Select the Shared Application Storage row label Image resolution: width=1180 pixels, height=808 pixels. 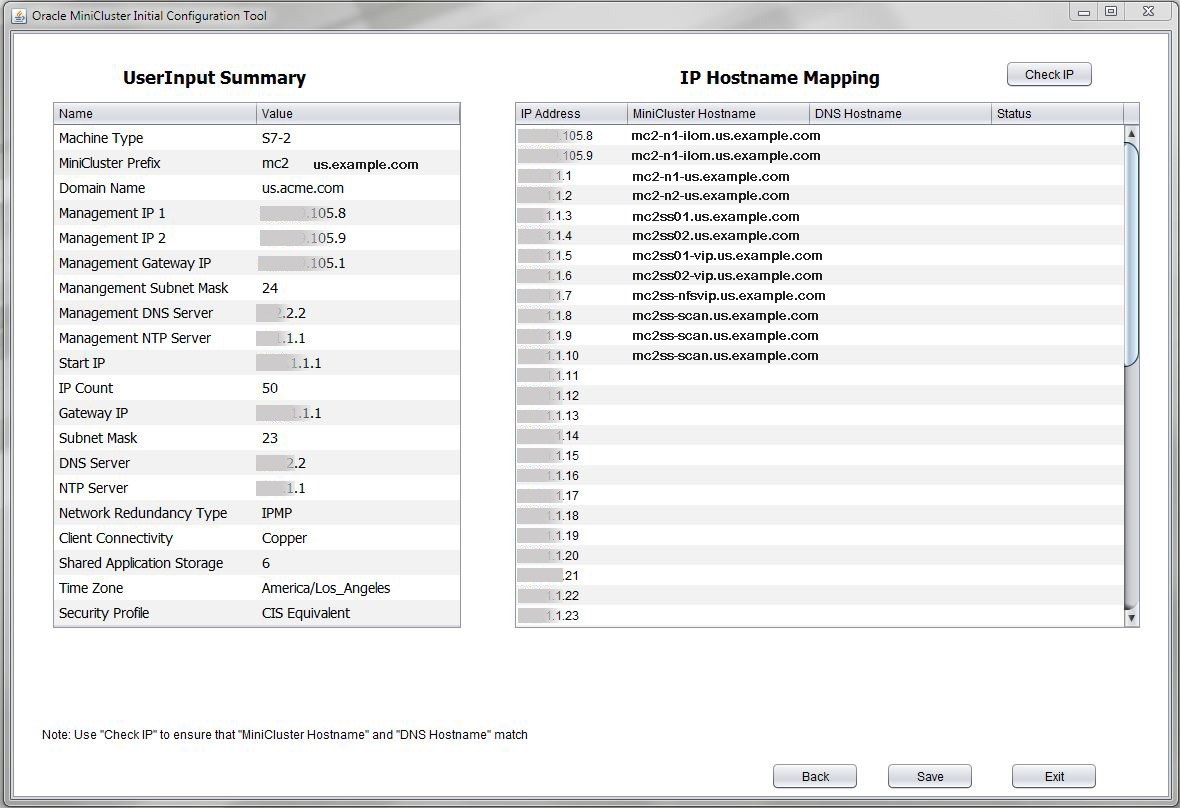(x=141, y=563)
